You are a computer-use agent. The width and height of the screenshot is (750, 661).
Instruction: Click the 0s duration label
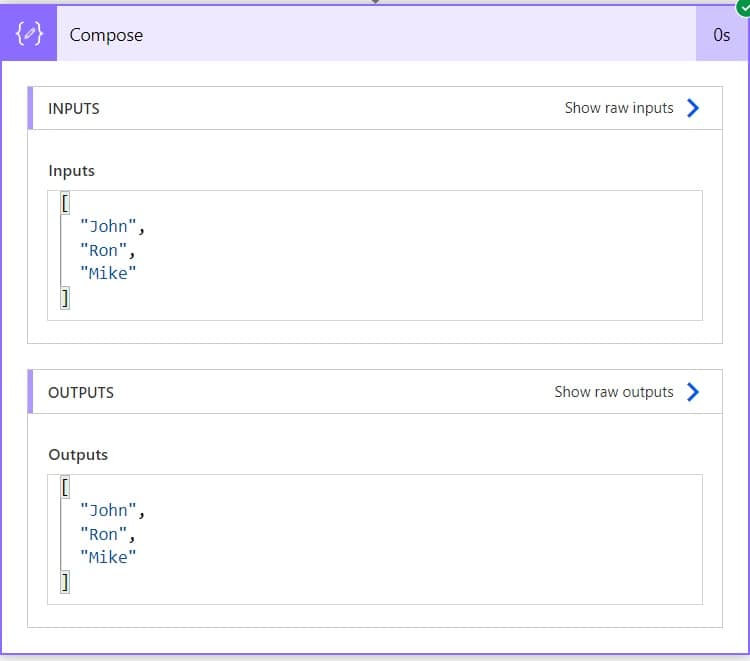pyautogui.click(x=721, y=35)
